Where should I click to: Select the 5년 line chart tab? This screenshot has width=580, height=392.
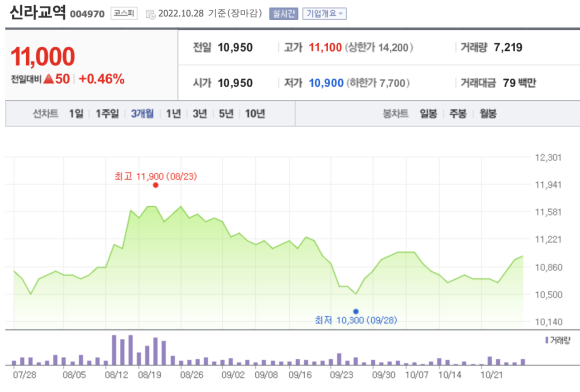tap(226, 114)
